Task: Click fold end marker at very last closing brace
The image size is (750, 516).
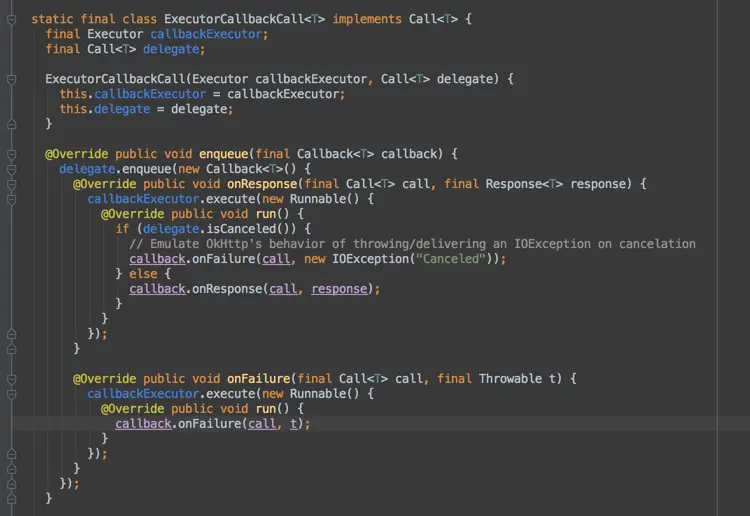Action: click(11, 498)
